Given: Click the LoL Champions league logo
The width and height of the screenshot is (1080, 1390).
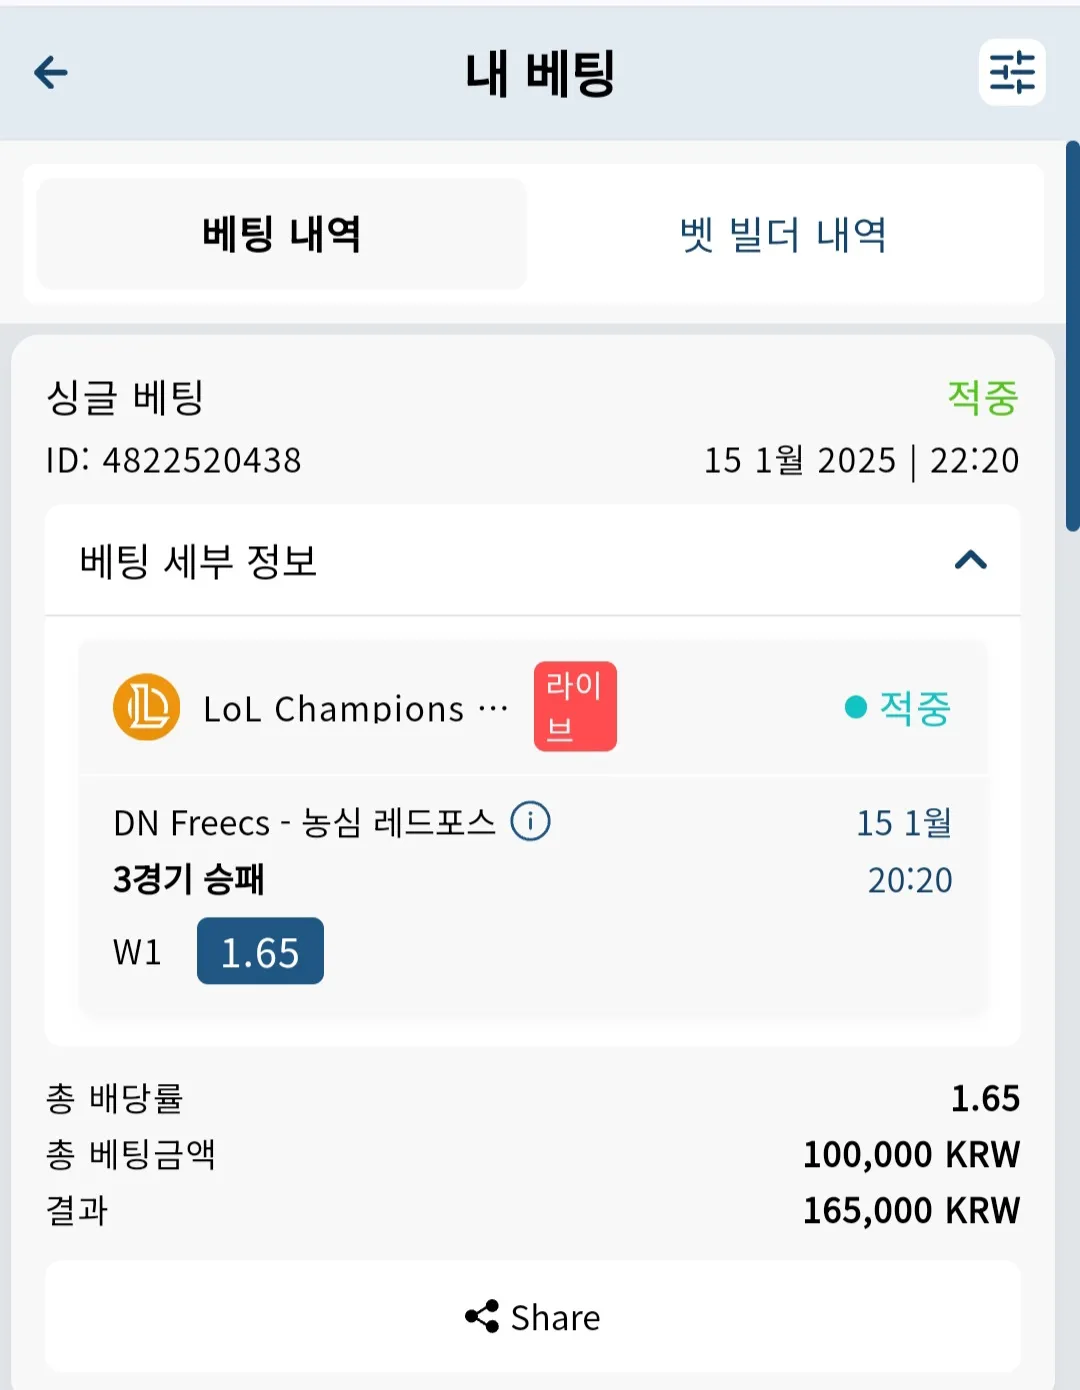Looking at the screenshot, I should (147, 707).
